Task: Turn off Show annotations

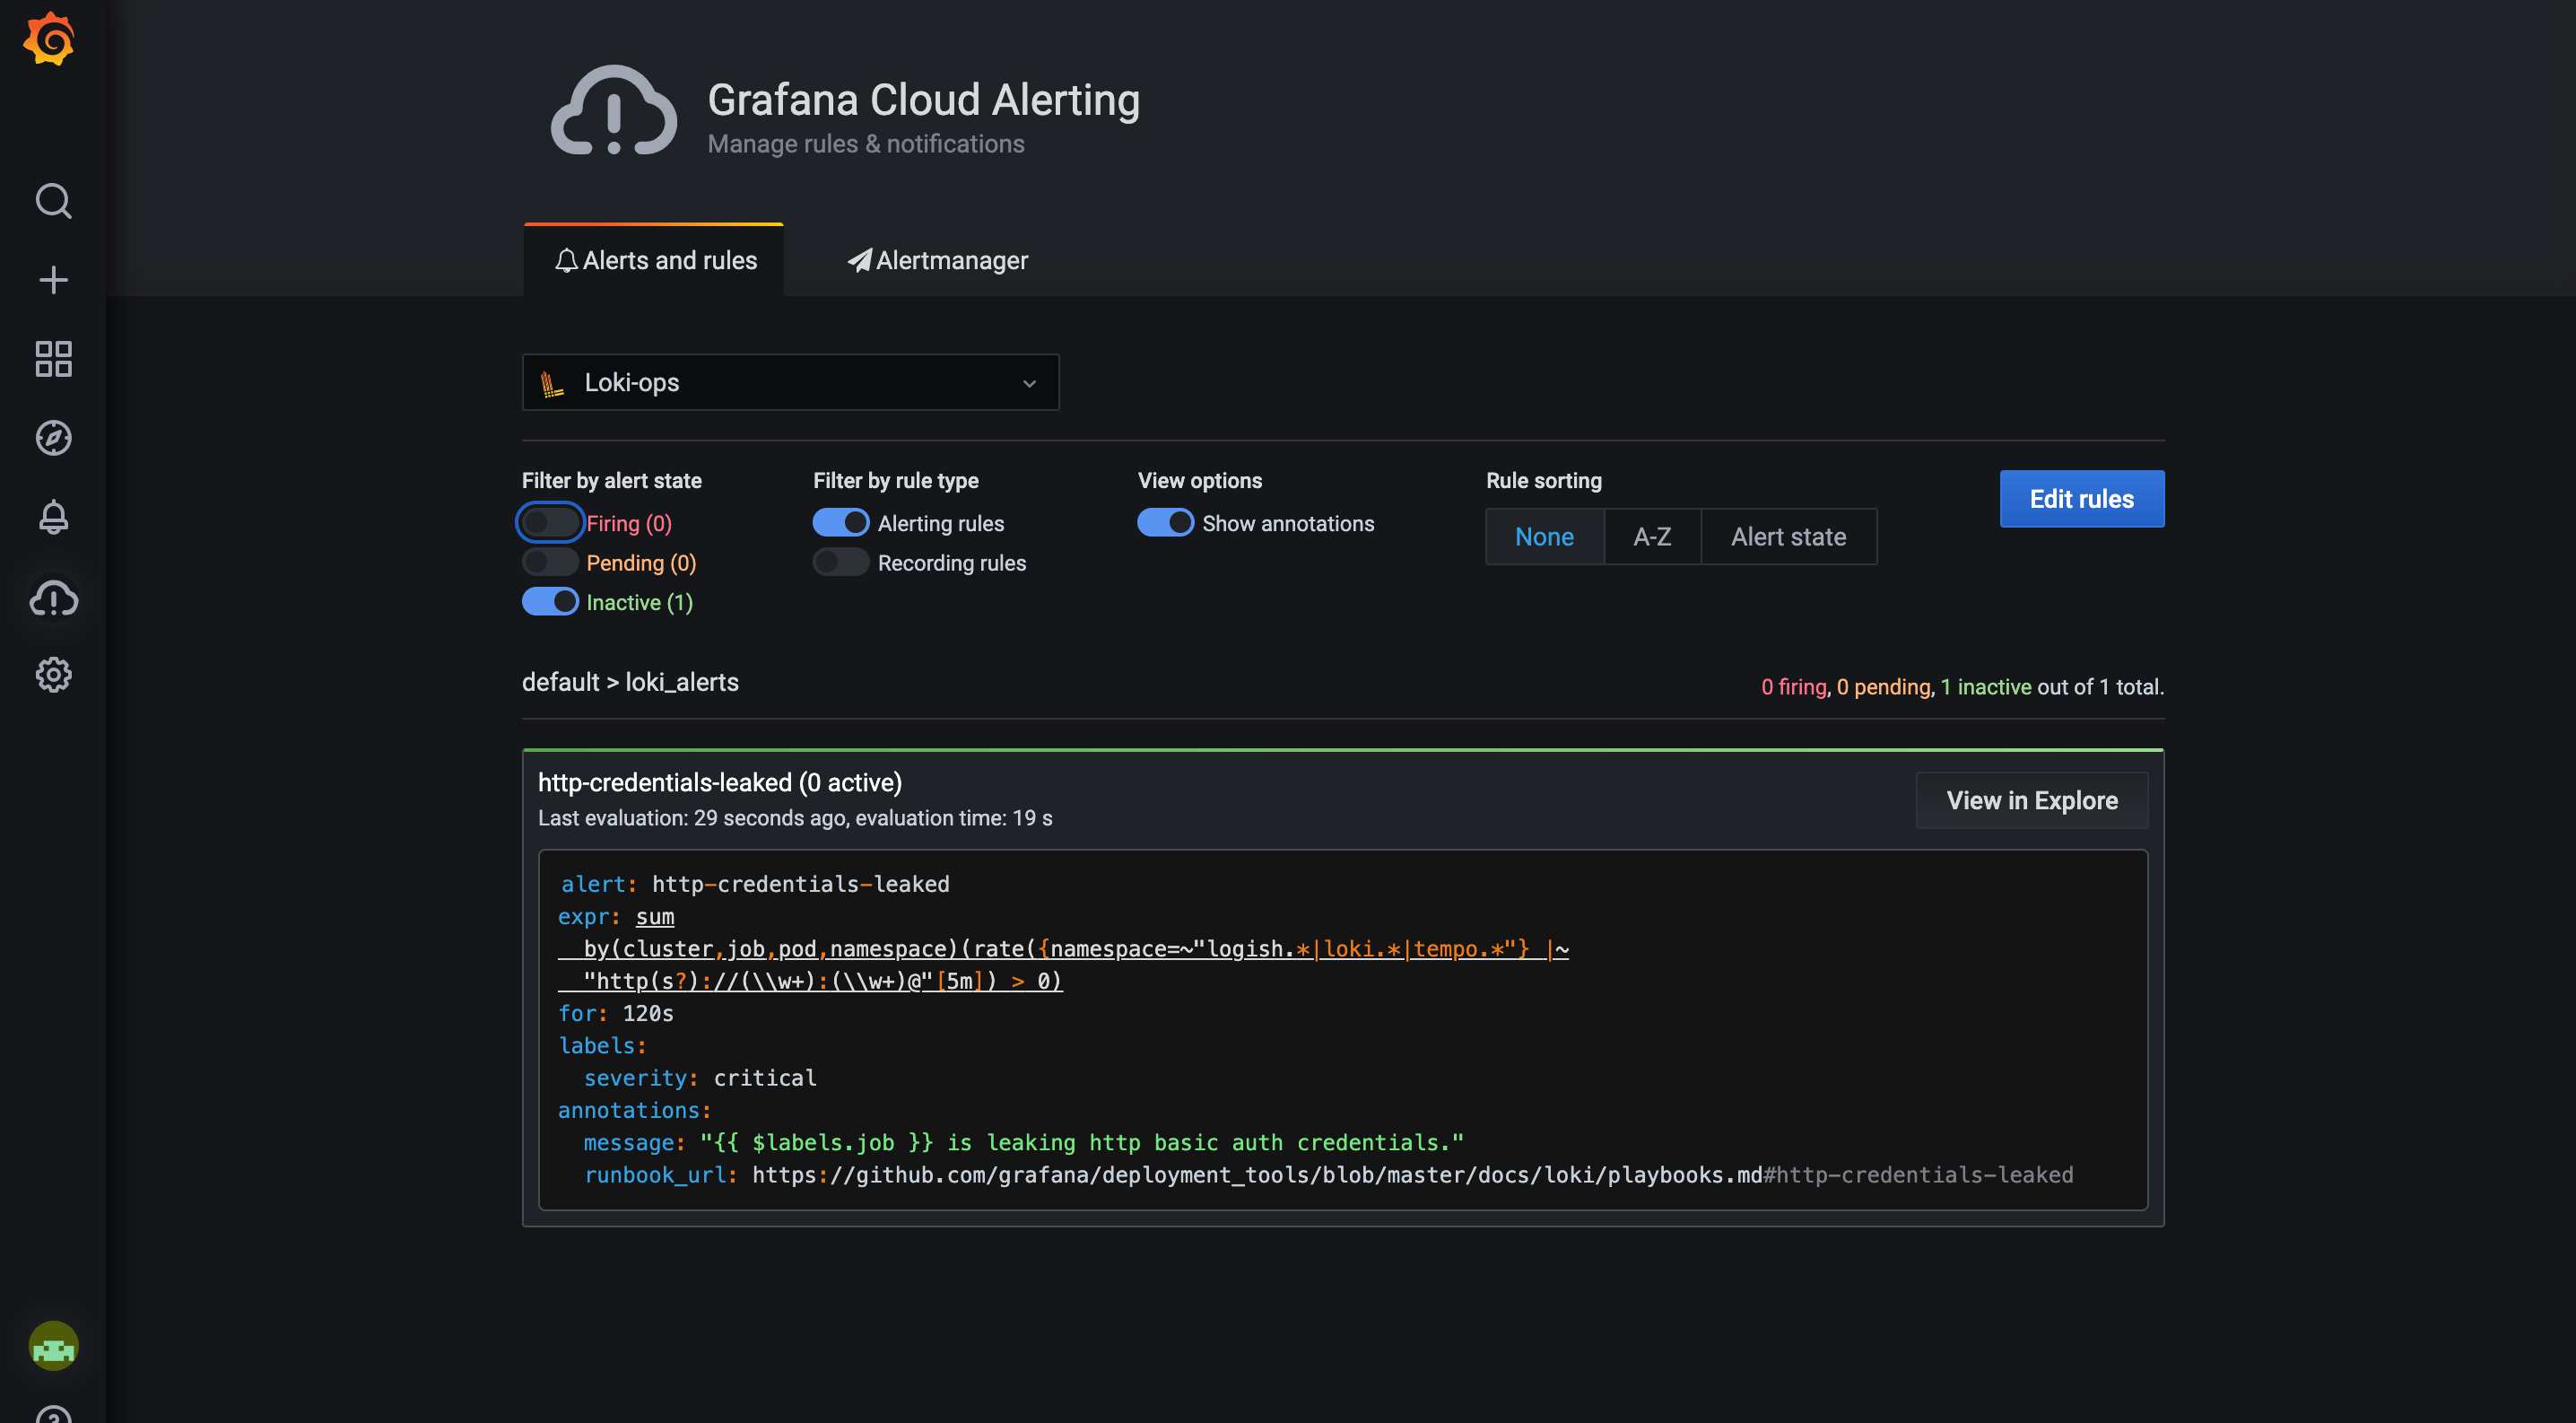Action: 1164,522
